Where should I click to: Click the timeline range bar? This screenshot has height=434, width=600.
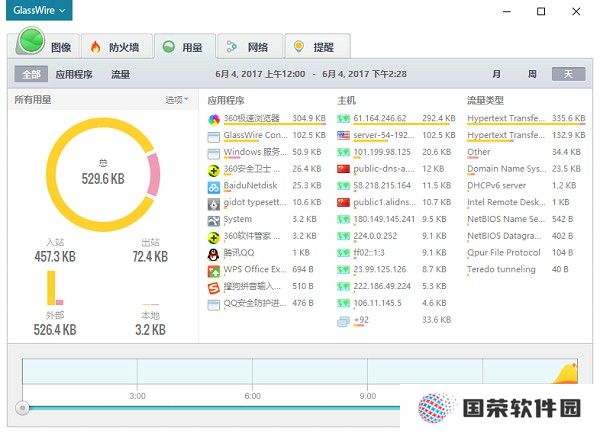[x=214, y=408]
